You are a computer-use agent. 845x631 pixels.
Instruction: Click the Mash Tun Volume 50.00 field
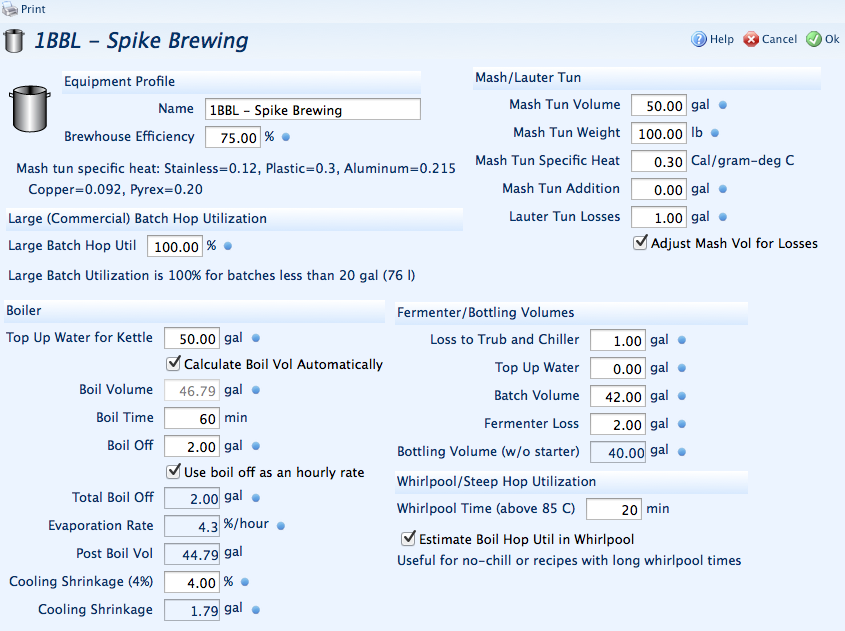pos(659,105)
